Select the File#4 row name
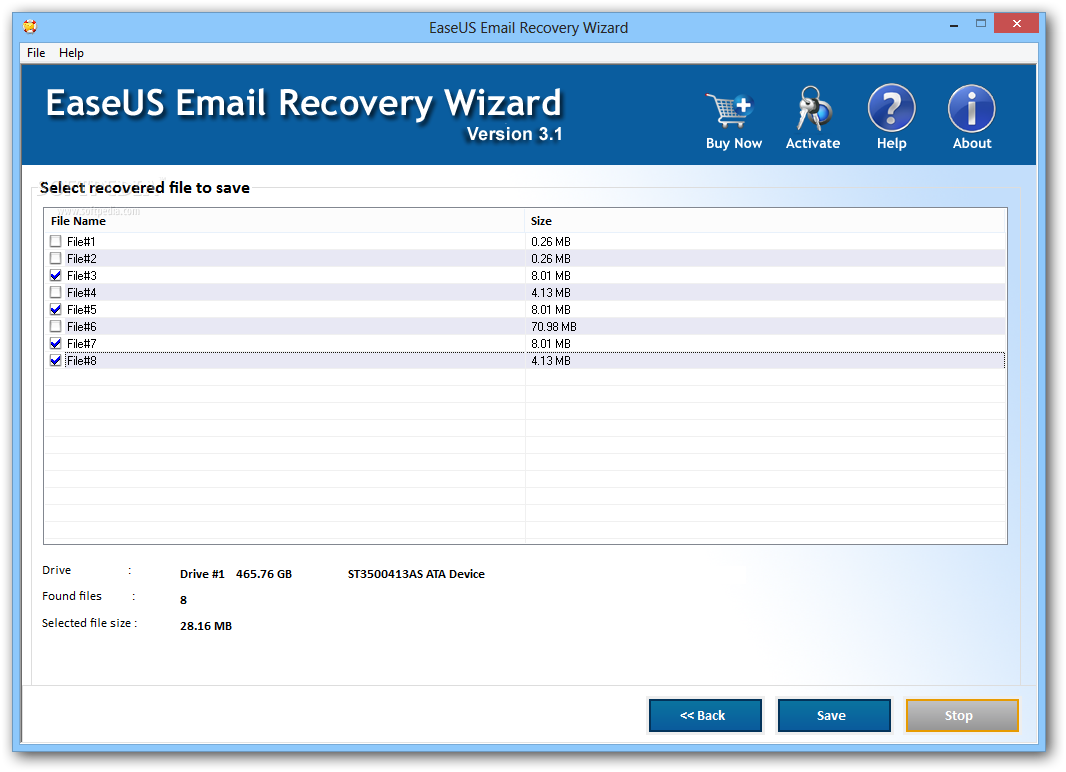1066x772 pixels. [x=82, y=292]
